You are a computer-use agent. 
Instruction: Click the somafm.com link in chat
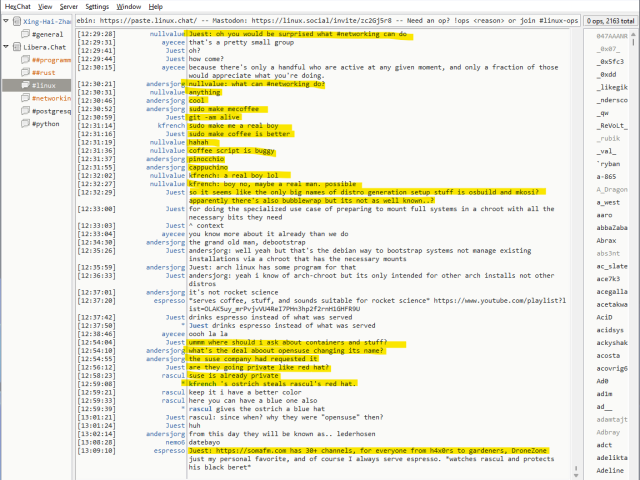(x=262, y=451)
